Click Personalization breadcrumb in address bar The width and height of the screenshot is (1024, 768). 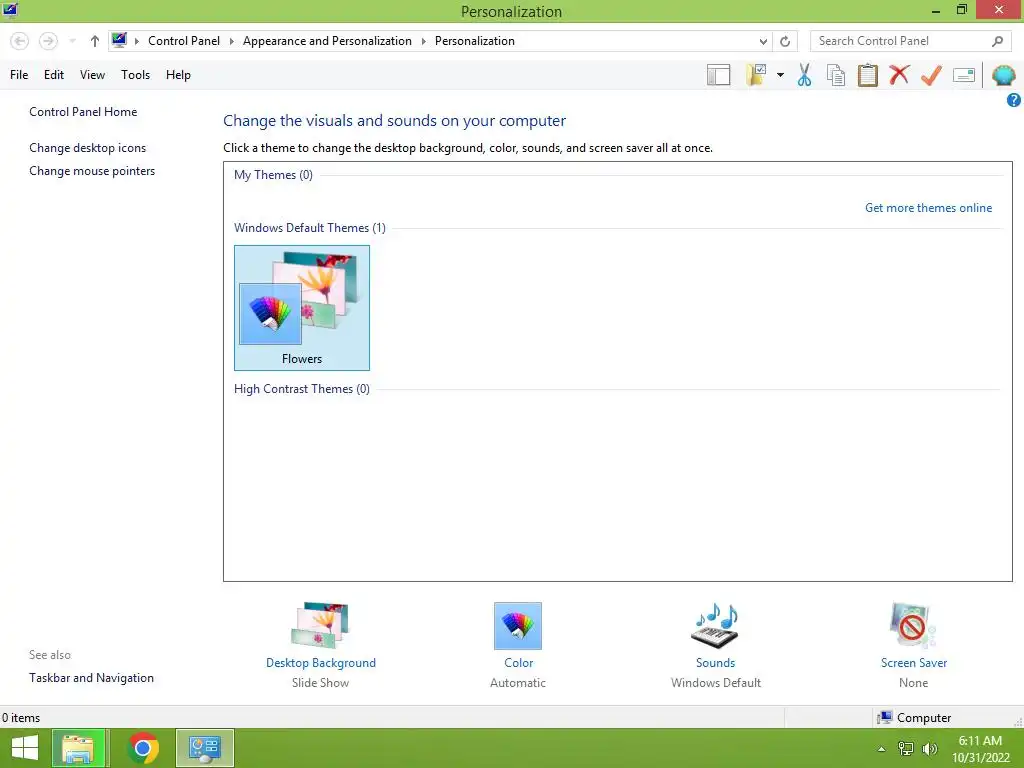tap(475, 41)
